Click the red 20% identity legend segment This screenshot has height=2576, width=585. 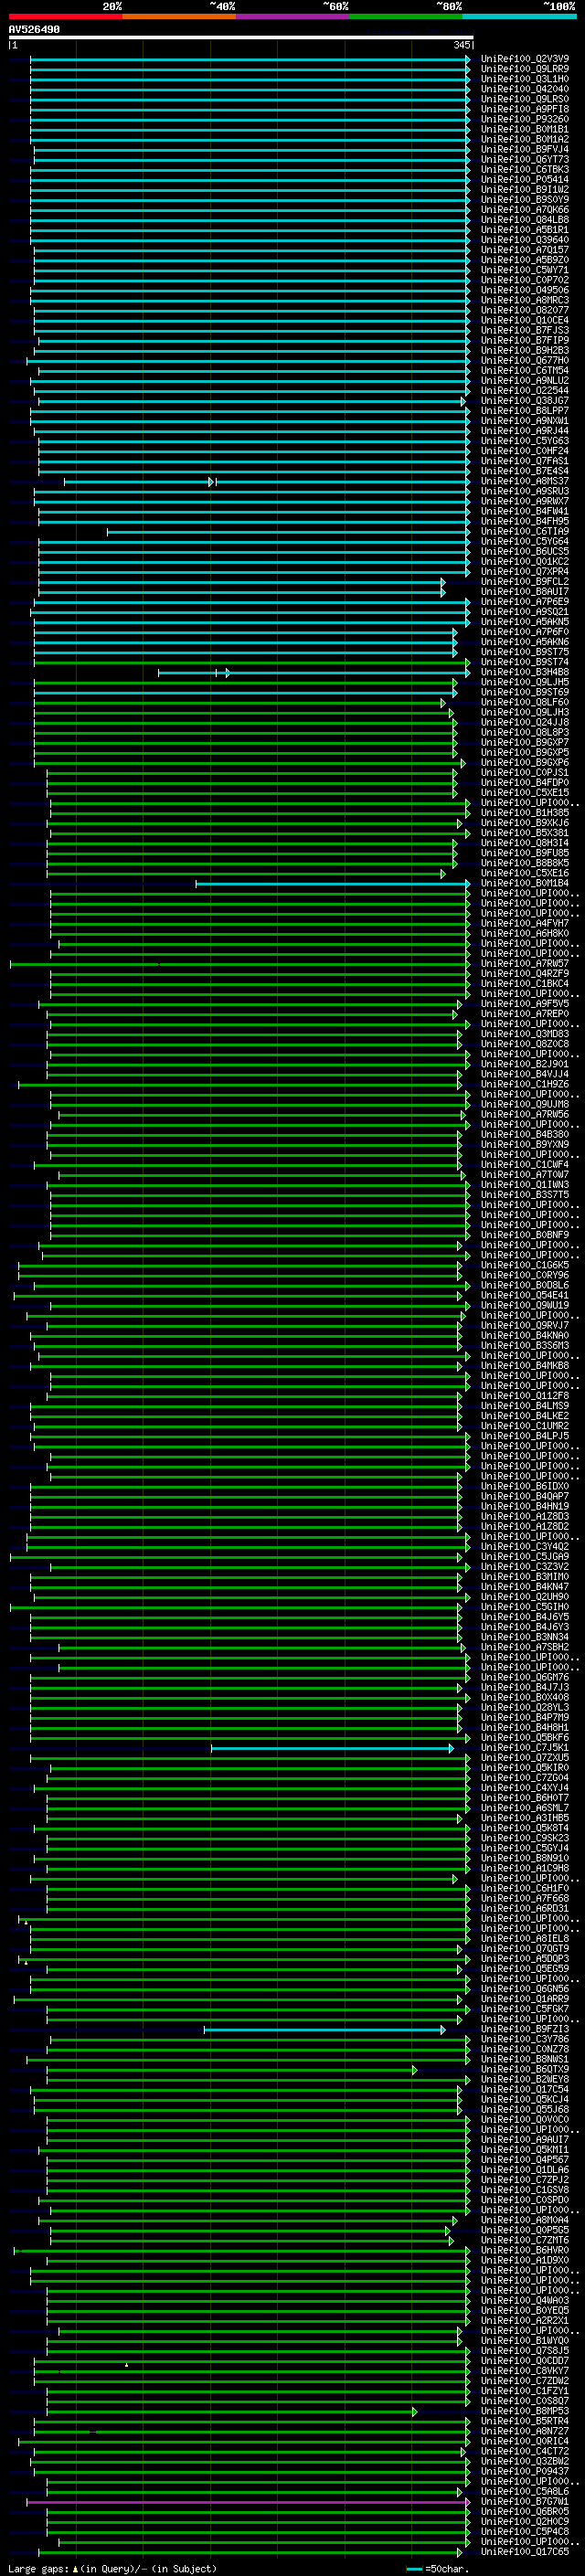(x=66, y=16)
